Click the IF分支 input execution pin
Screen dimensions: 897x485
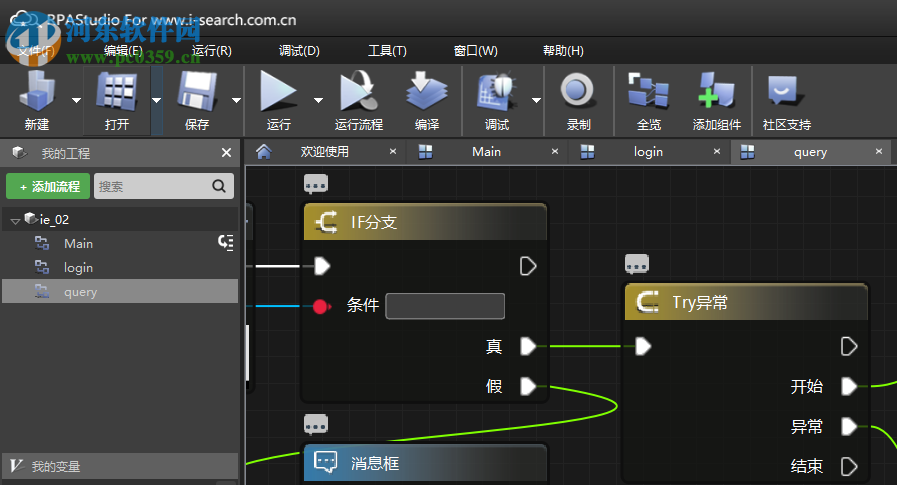pos(323,266)
